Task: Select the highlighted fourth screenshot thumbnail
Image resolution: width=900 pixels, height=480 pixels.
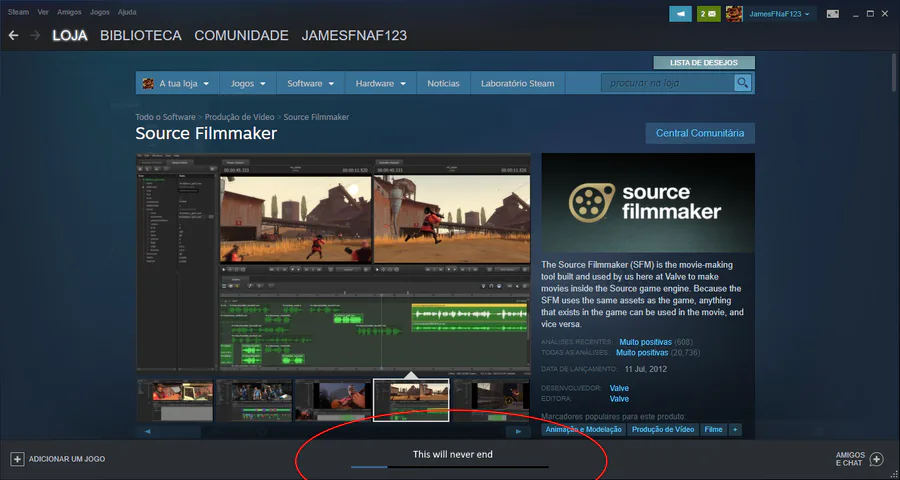Action: click(411, 400)
